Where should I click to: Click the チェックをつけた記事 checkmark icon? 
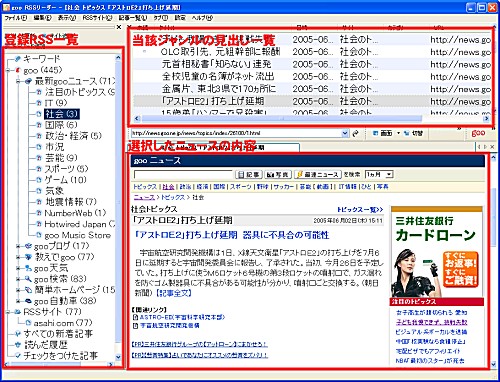(x=18, y=356)
